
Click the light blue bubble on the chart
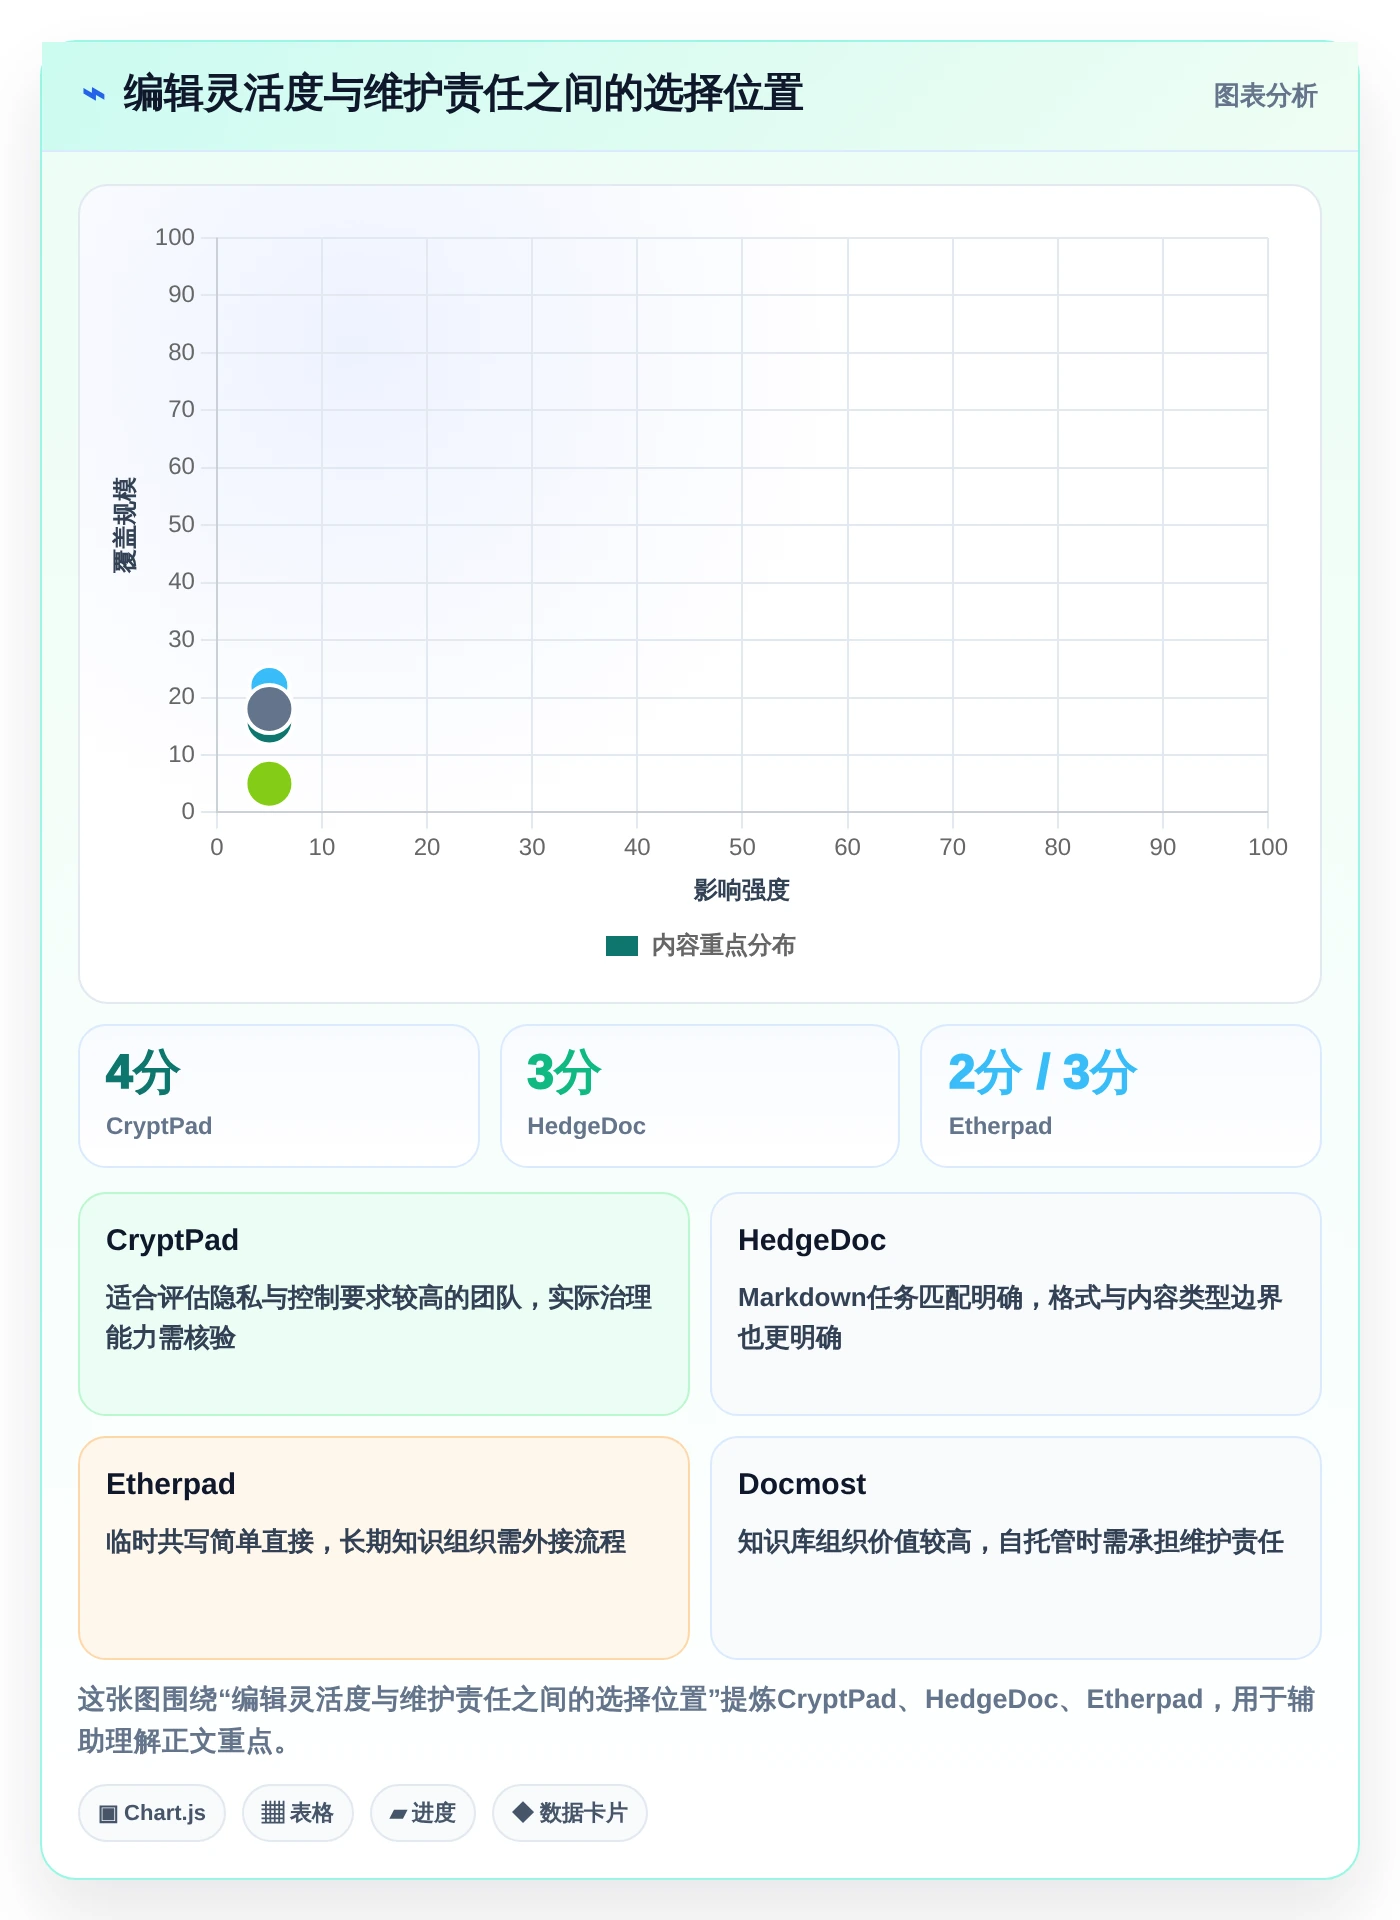[x=269, y=678]
